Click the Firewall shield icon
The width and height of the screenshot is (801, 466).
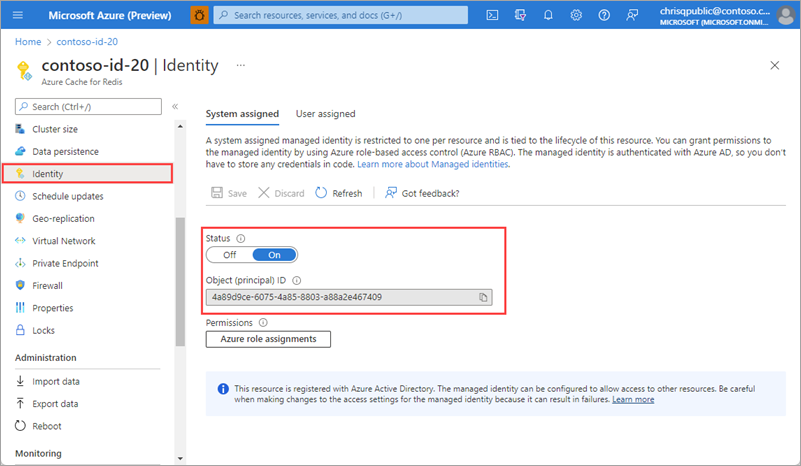[x=20, y=285]
